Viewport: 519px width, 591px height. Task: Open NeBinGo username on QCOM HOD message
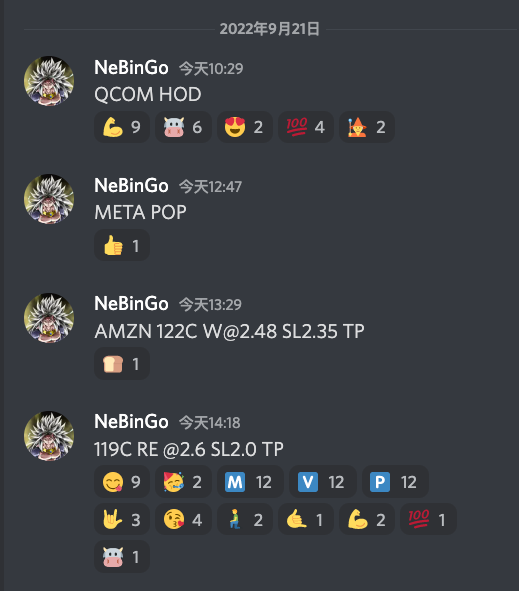click(x=131, y=68)
